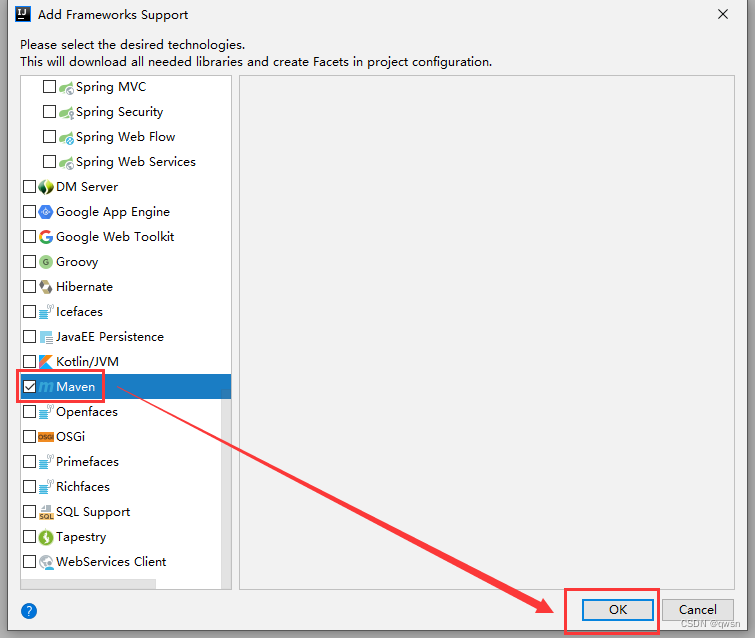Select the SQL Support label text
Viewport: 755px width, 638px height.
click(93, 512)
